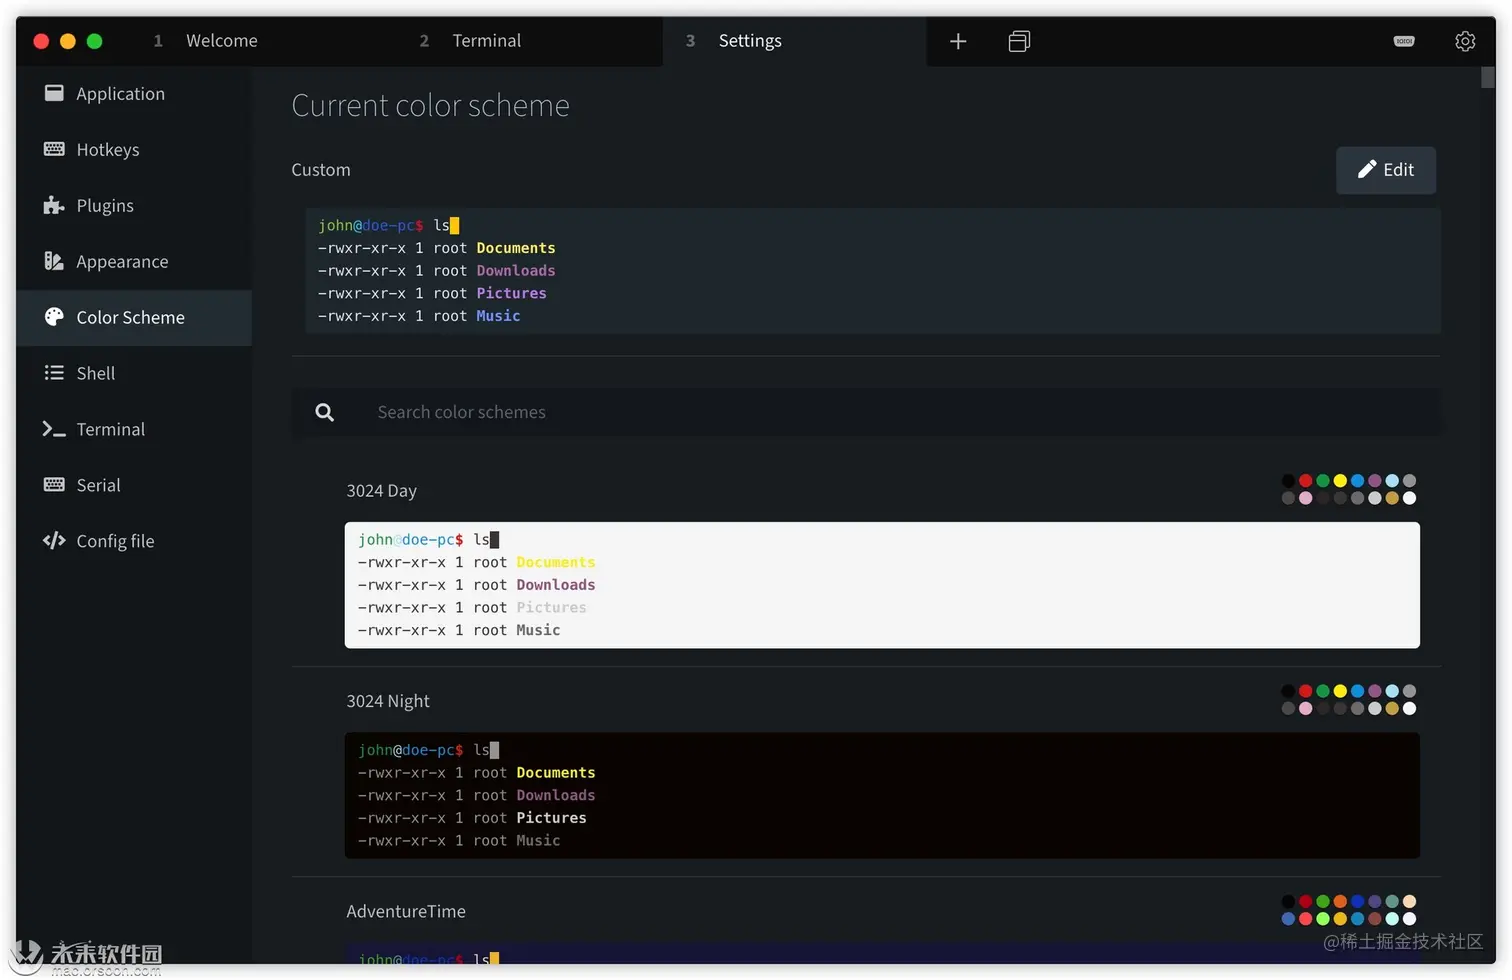Open the Config file section
The height and width of the screenshot is (980, 1512).
134,541
